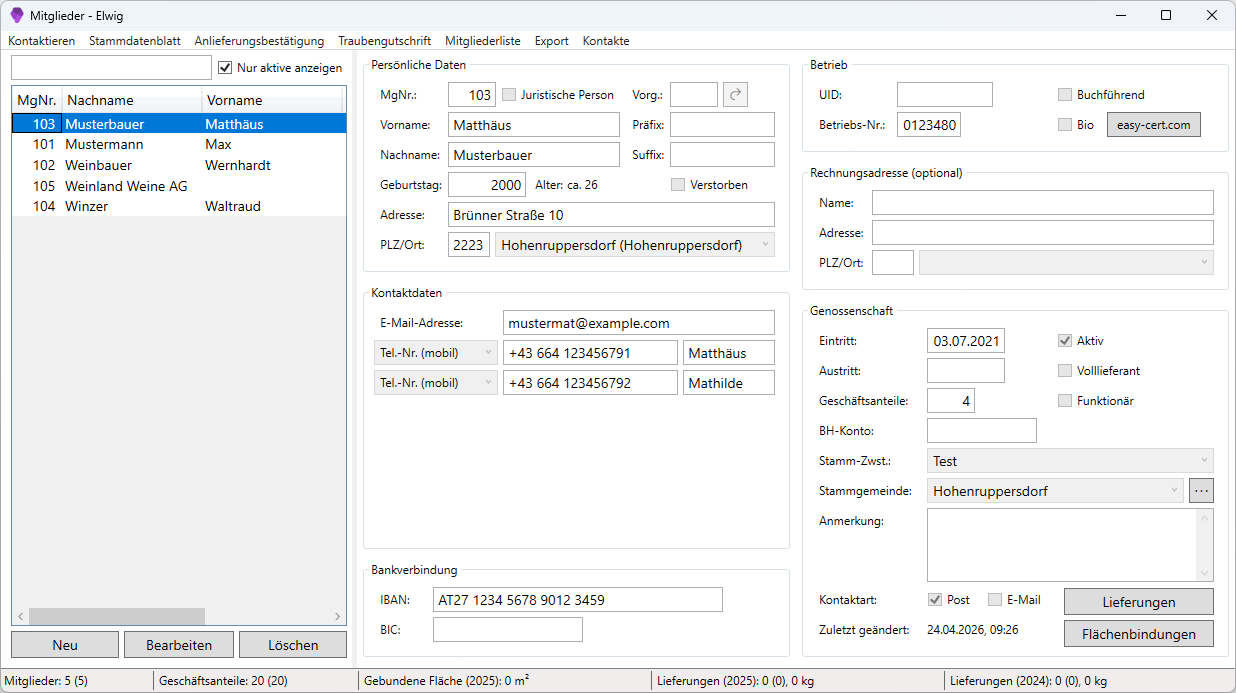Open the Stammgemeinde details ellipsis button
Image resolution: width=1236 pixels, height=693 pixels.
pos(1201,491)
